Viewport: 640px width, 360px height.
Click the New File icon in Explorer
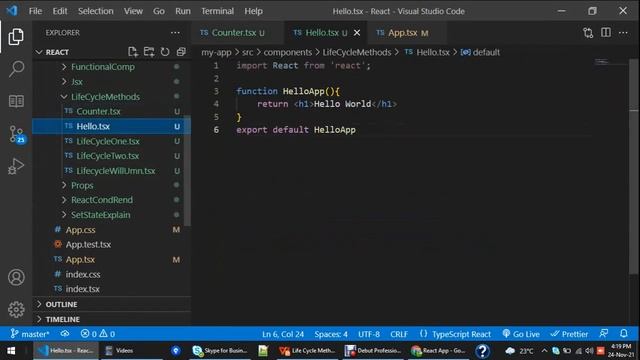pyautogui.click(x=133, y=52)
